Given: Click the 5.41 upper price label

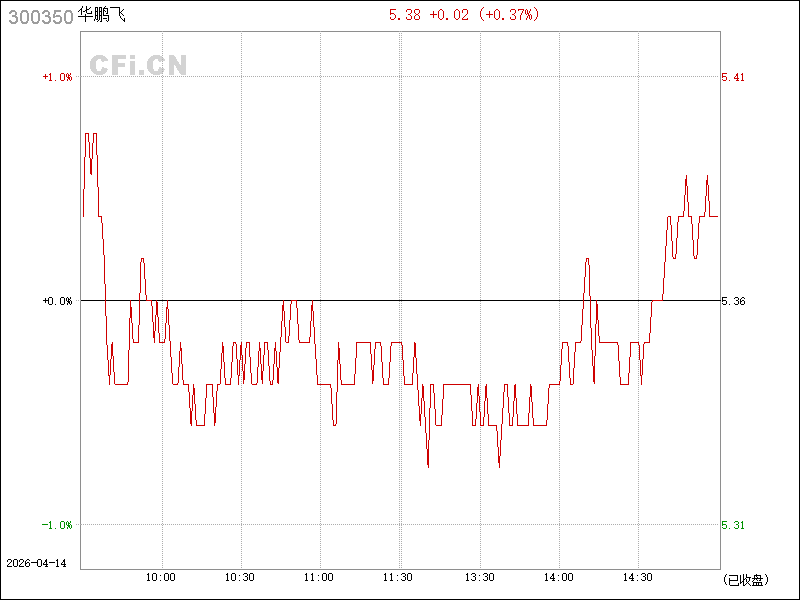Looking at the screenshot, I should [x=732, y=77].
